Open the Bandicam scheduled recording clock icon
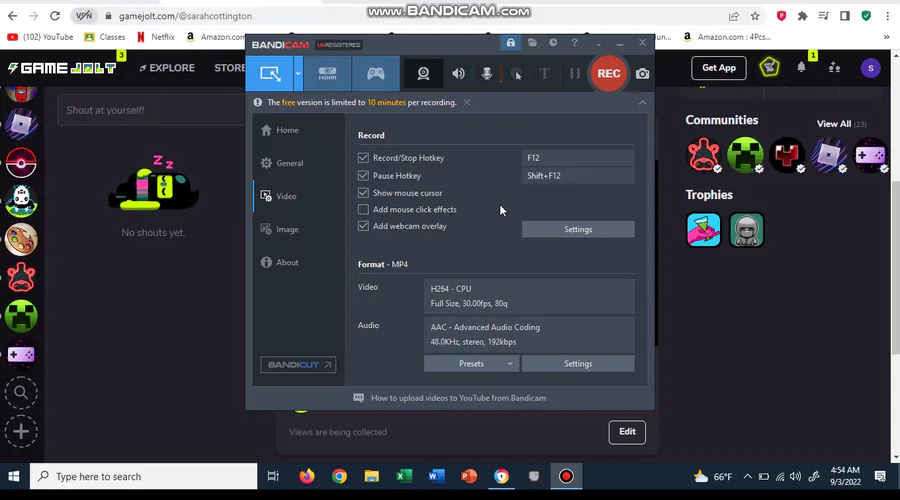The width and height of the screenshot is (900, 500). 553,43
